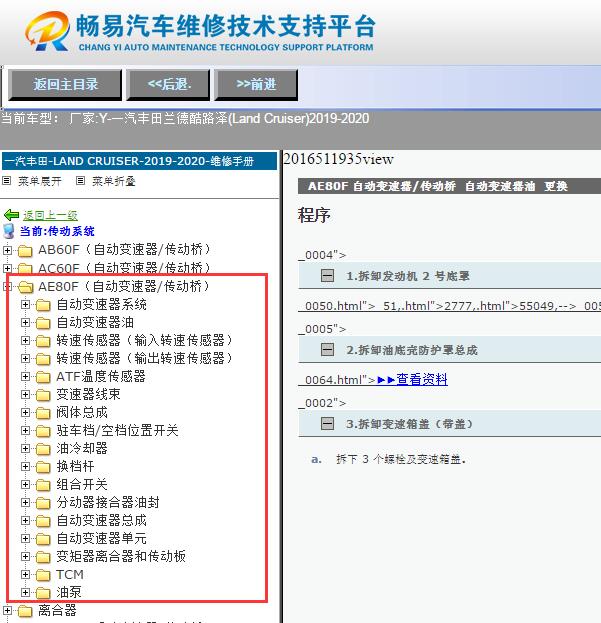Click the 阀体总成 folder icon
The image size is (601, 623).
[x=43, y=413]
